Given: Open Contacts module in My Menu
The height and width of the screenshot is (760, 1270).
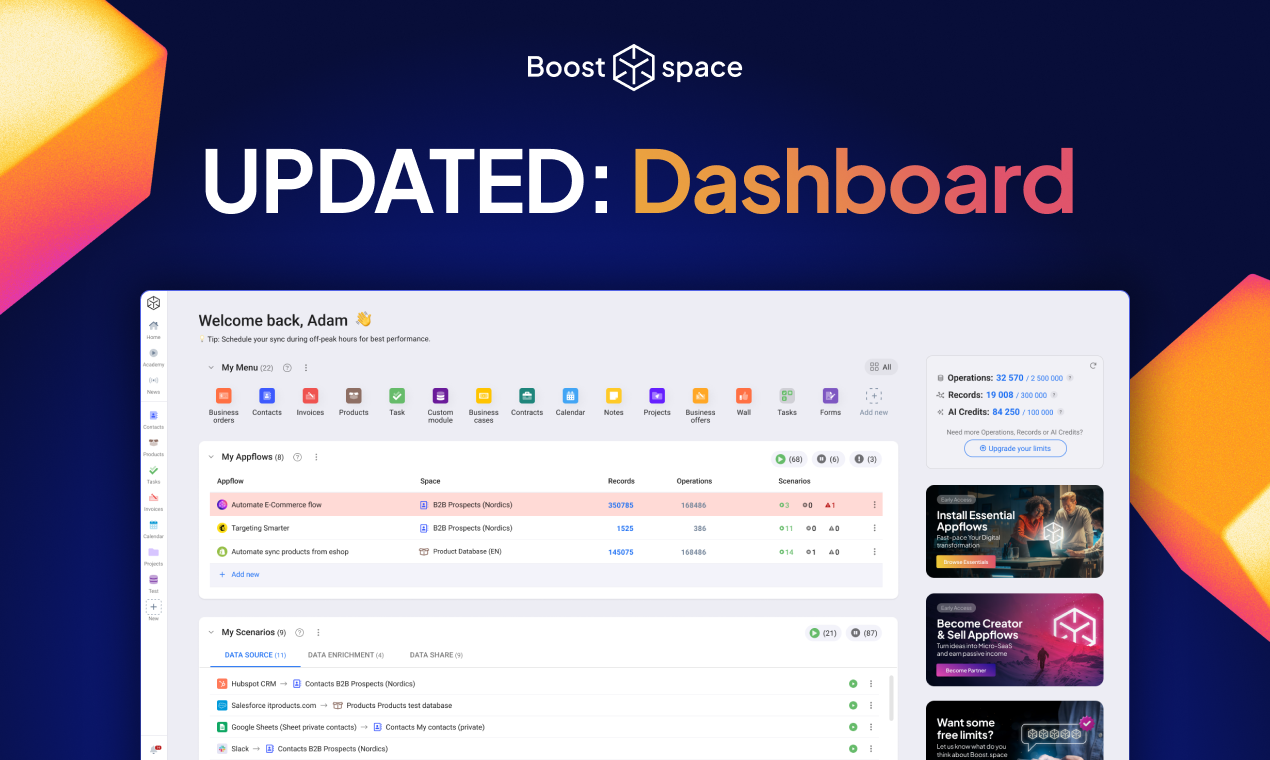Looking at the screenshot, I should click(x=267, y=401).
